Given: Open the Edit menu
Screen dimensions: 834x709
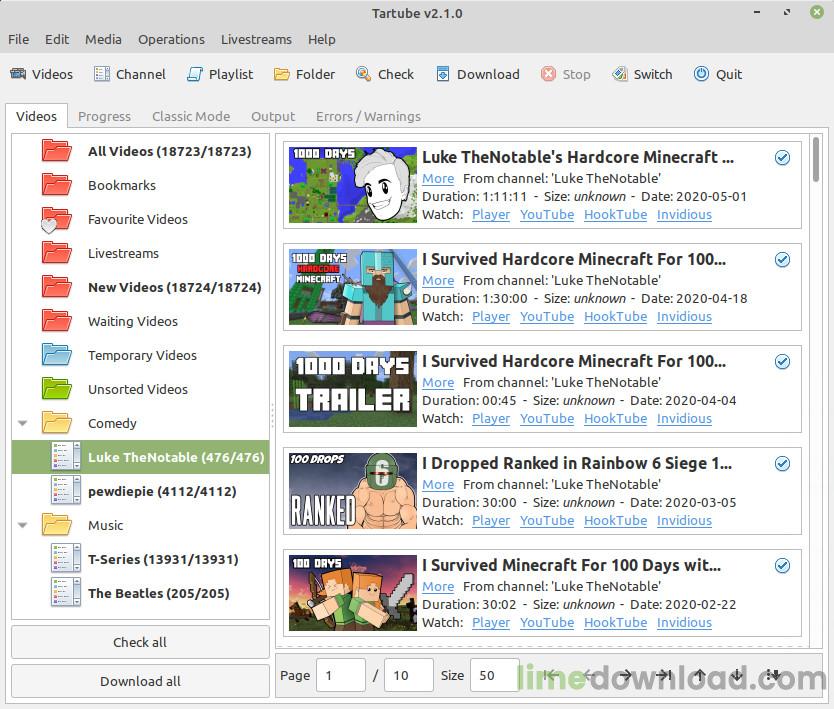Looking at the screenshot, I should [57, 39].
